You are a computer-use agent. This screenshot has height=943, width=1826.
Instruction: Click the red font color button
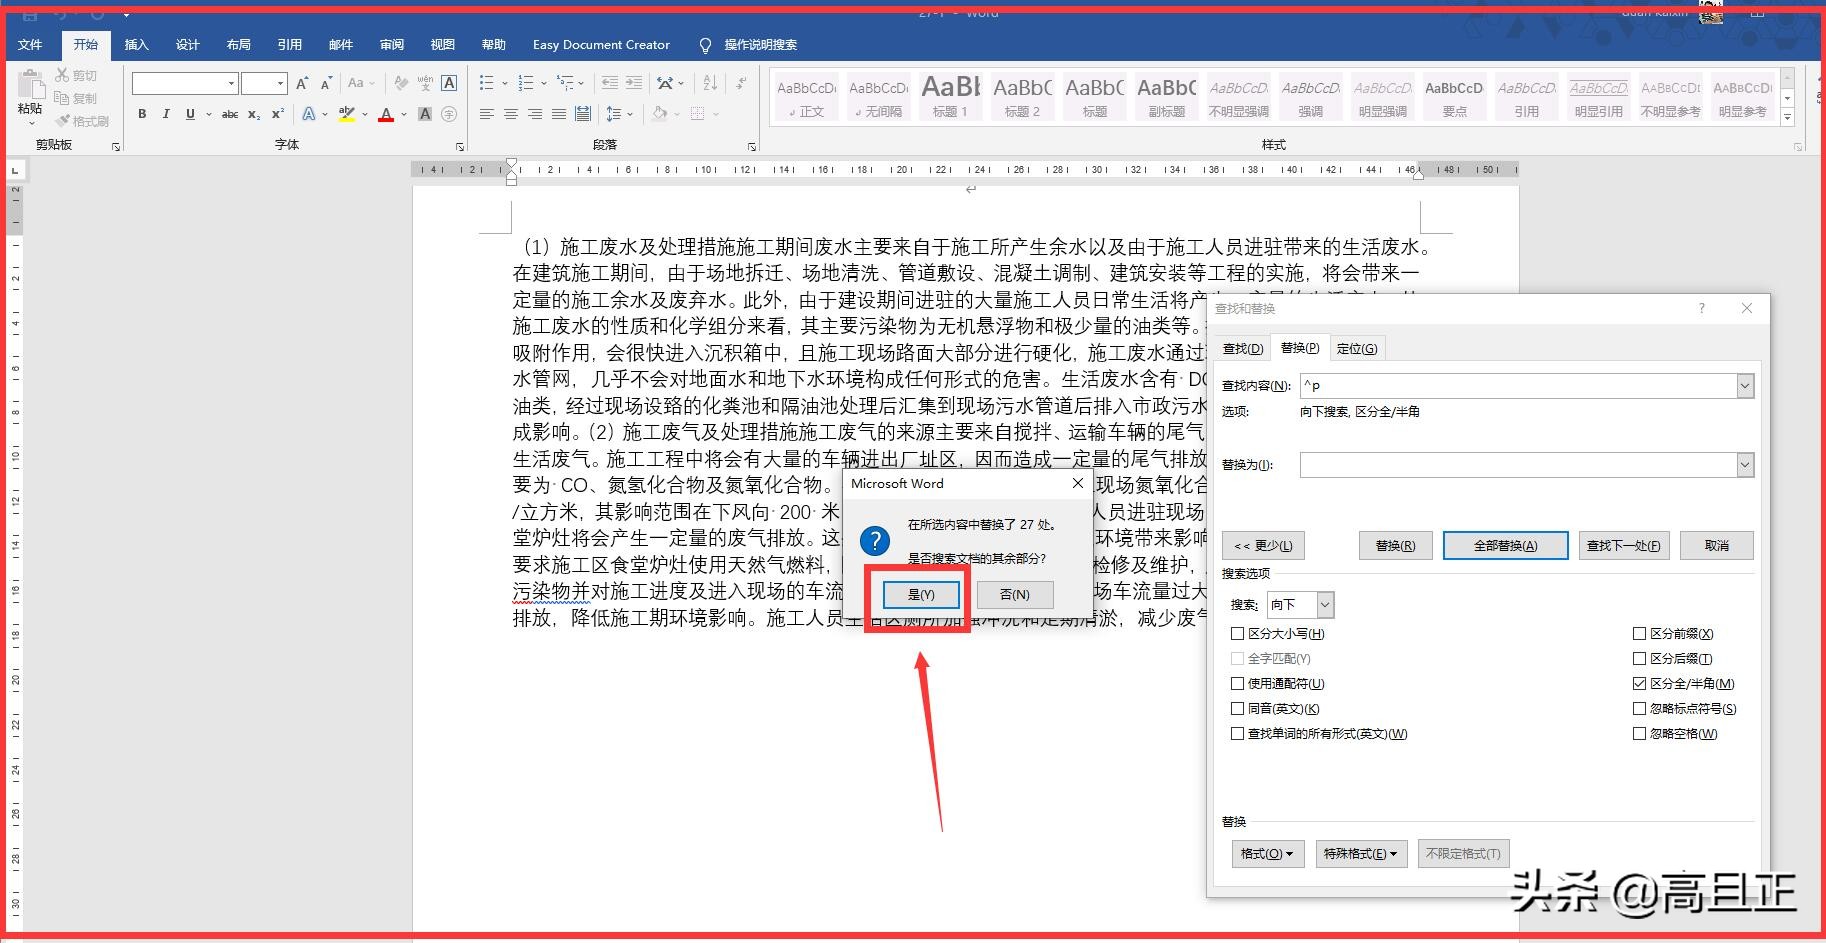(386, 114)
